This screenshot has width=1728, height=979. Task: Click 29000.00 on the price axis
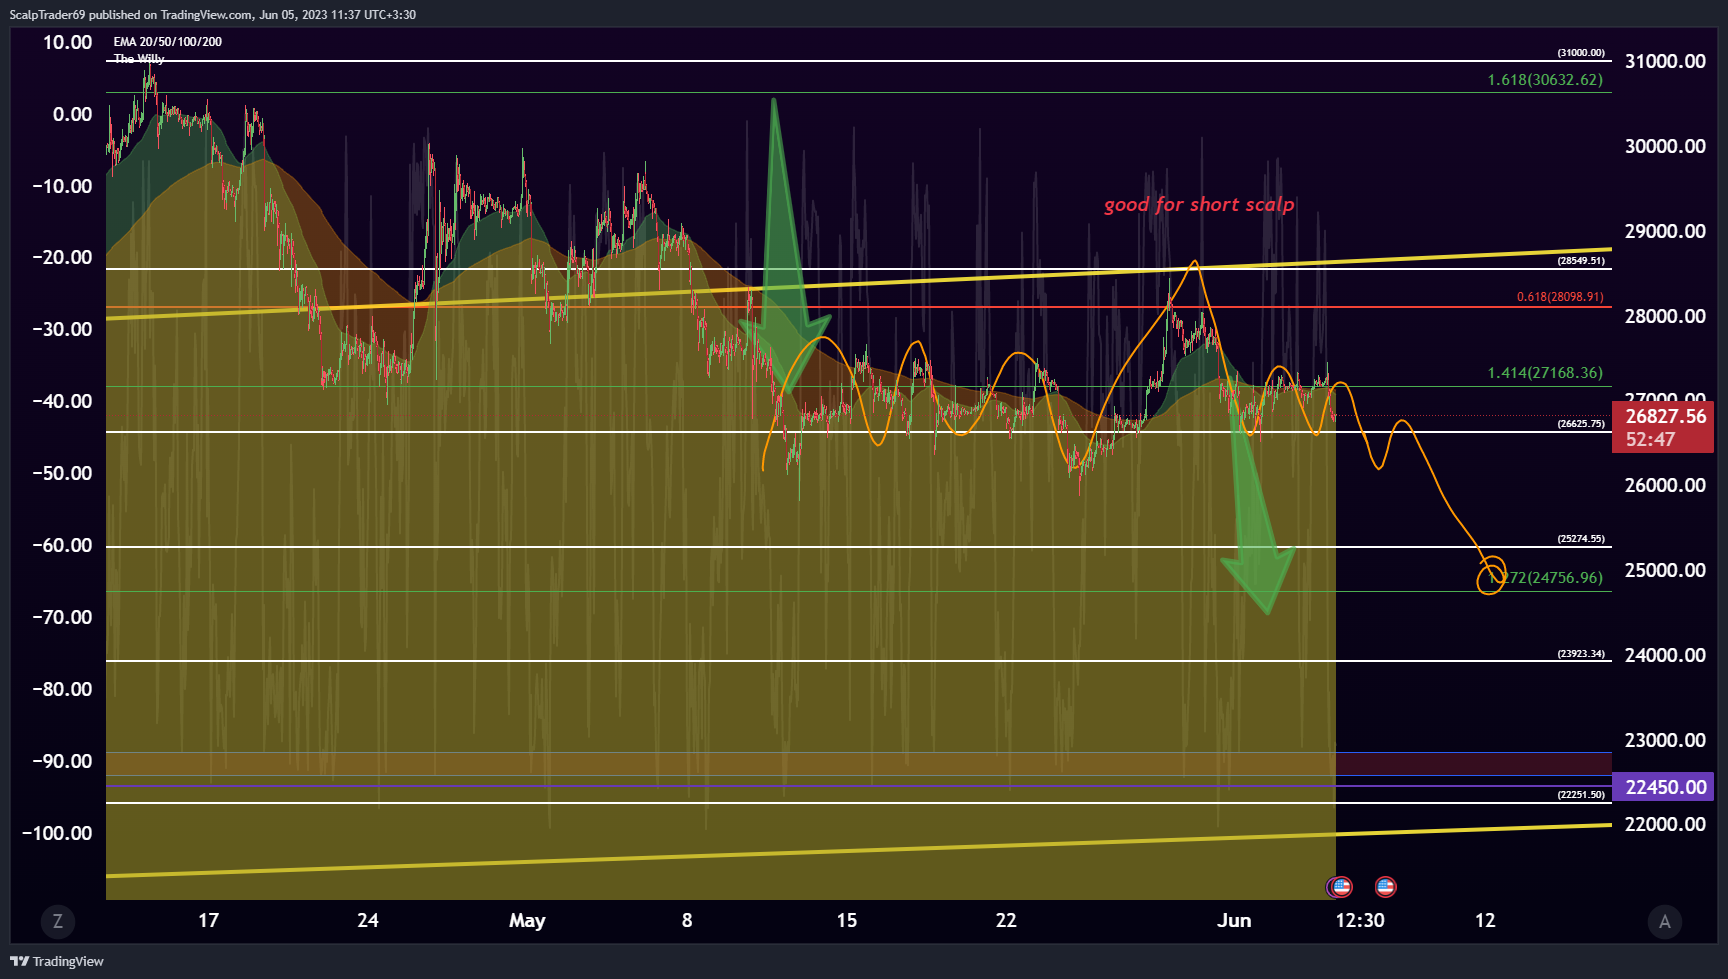pyautogui.click(x=1665, y=231)
